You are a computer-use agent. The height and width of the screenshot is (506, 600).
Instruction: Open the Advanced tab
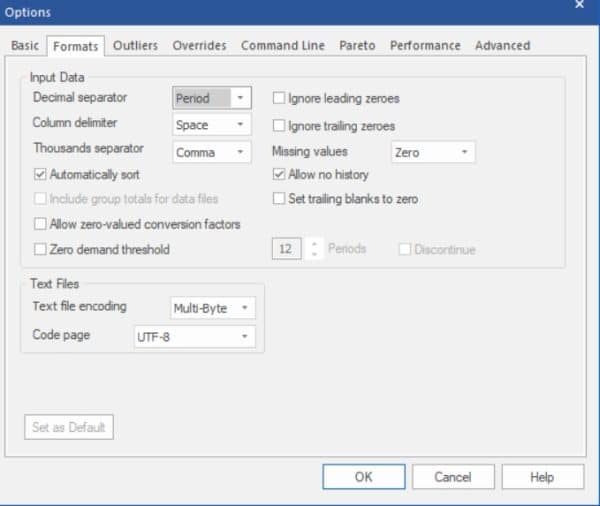click(502, 46)
